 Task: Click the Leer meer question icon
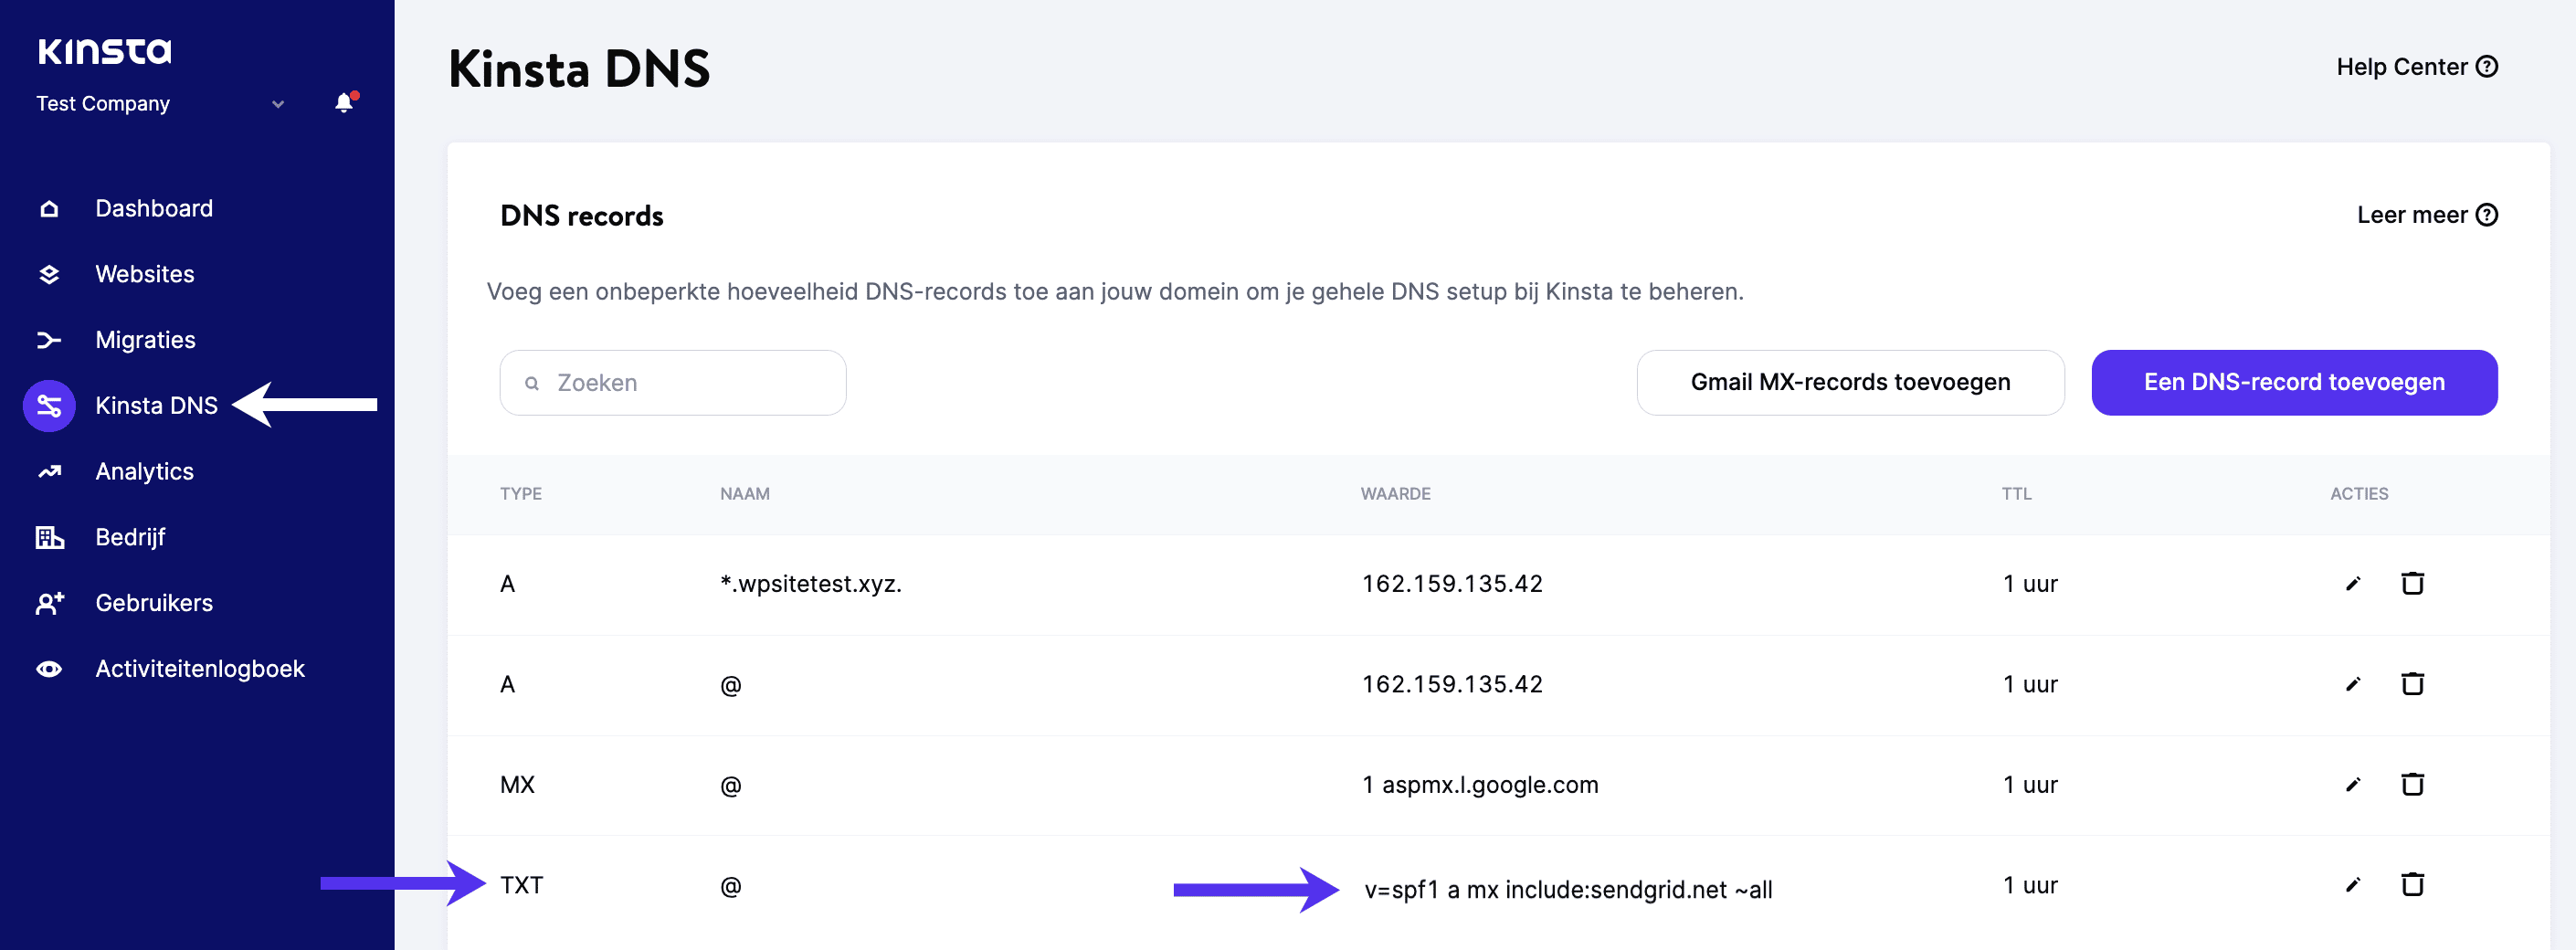tap(2487, 215)
